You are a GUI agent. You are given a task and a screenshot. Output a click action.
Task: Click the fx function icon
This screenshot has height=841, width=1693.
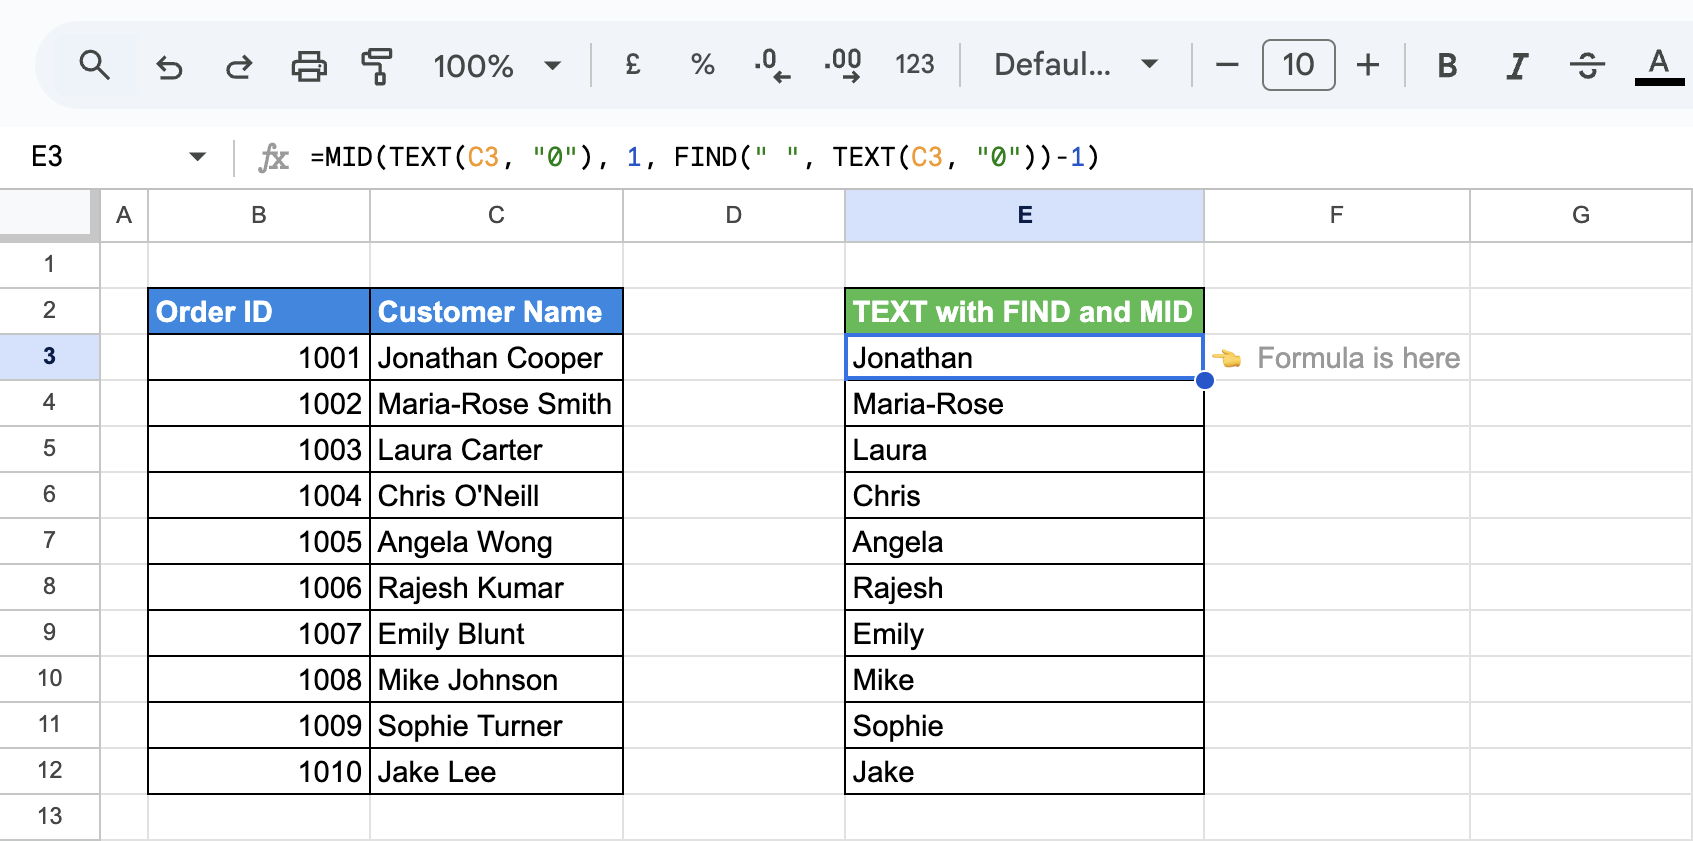pos(273,157)
